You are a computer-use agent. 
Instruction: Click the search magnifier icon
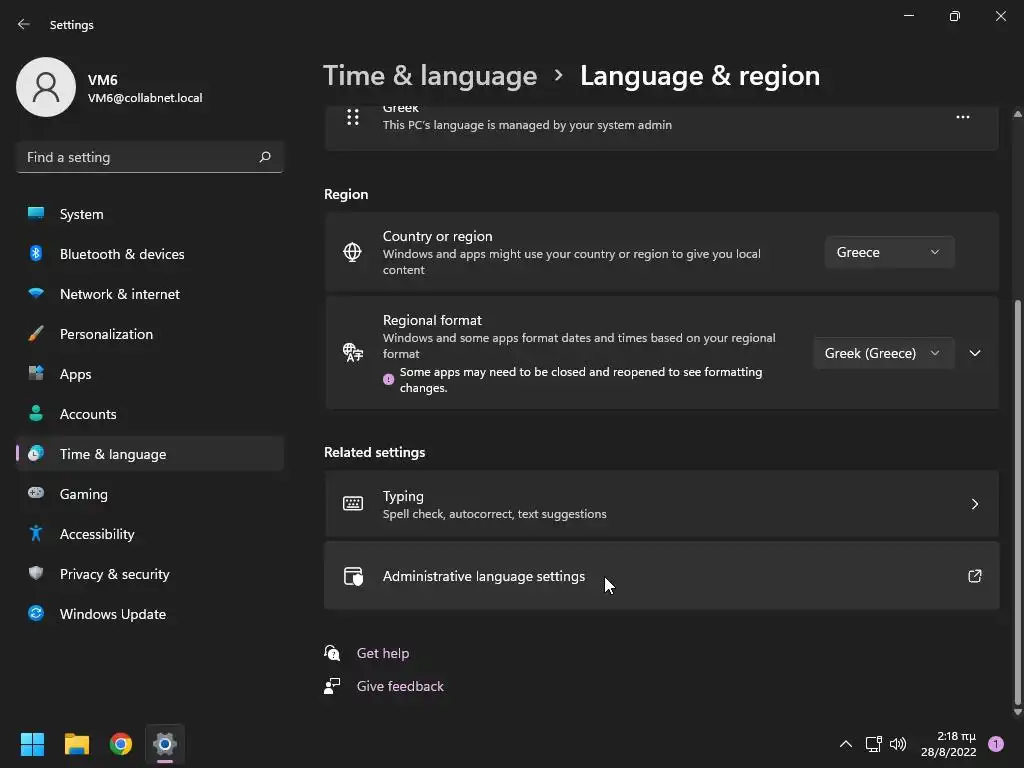(x=264, y=157)
